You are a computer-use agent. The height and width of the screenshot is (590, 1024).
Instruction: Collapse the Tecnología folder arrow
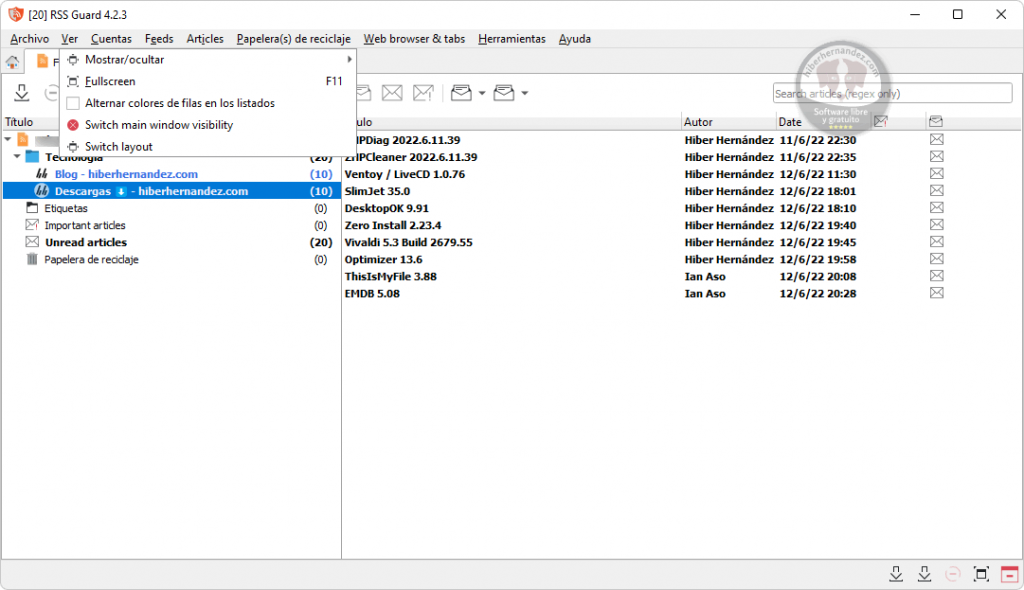point(17,157)
